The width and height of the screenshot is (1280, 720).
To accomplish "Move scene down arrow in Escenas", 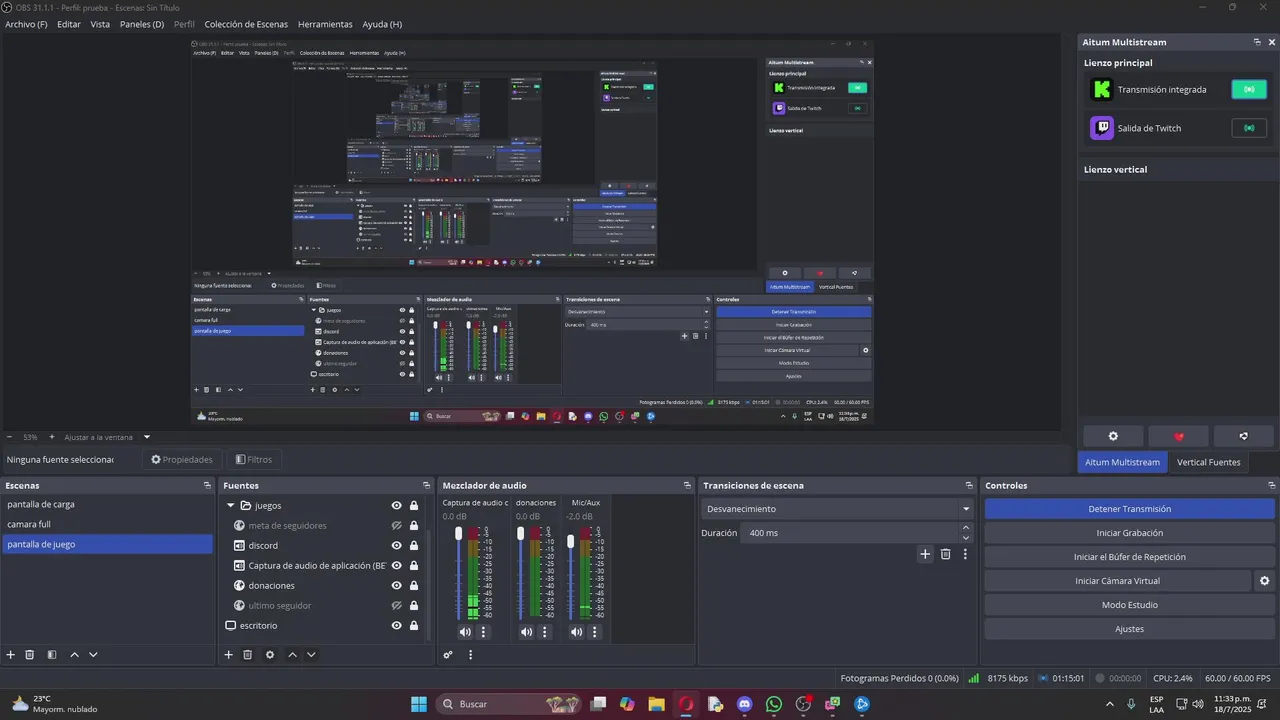I will click(93, 655).
